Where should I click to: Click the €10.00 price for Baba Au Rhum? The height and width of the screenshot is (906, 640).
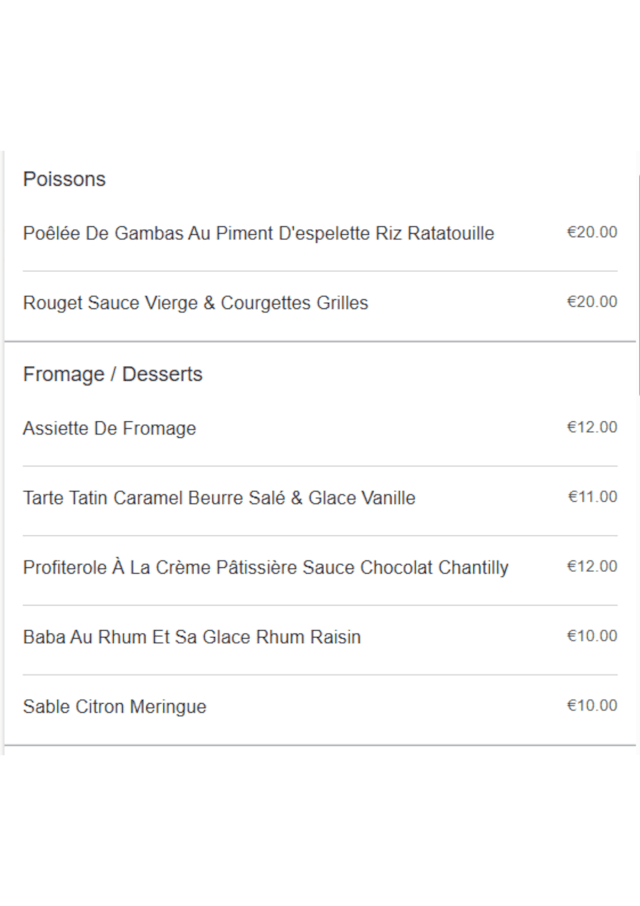(x=592, y=635)
